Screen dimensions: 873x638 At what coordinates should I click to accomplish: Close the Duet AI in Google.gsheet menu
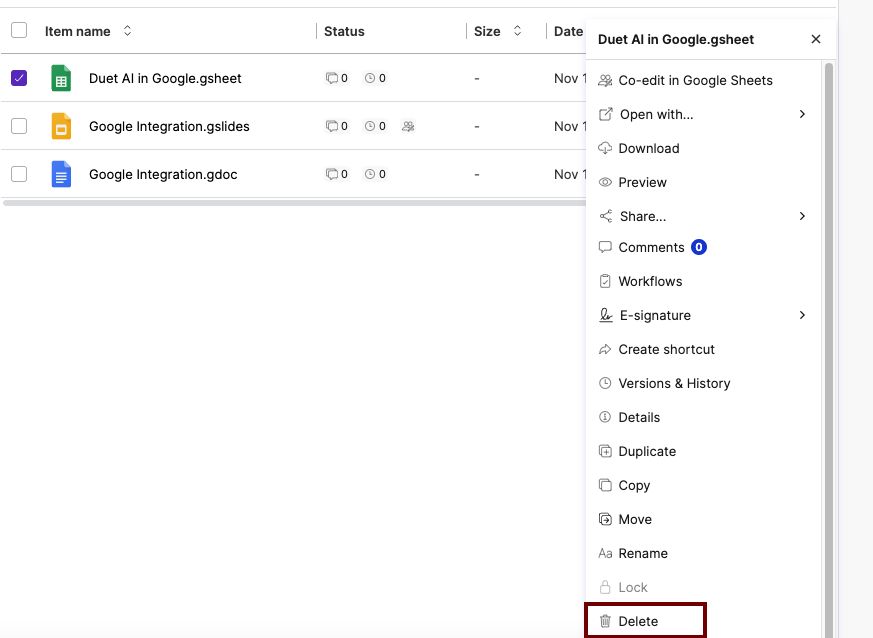[x=816, y=39]
